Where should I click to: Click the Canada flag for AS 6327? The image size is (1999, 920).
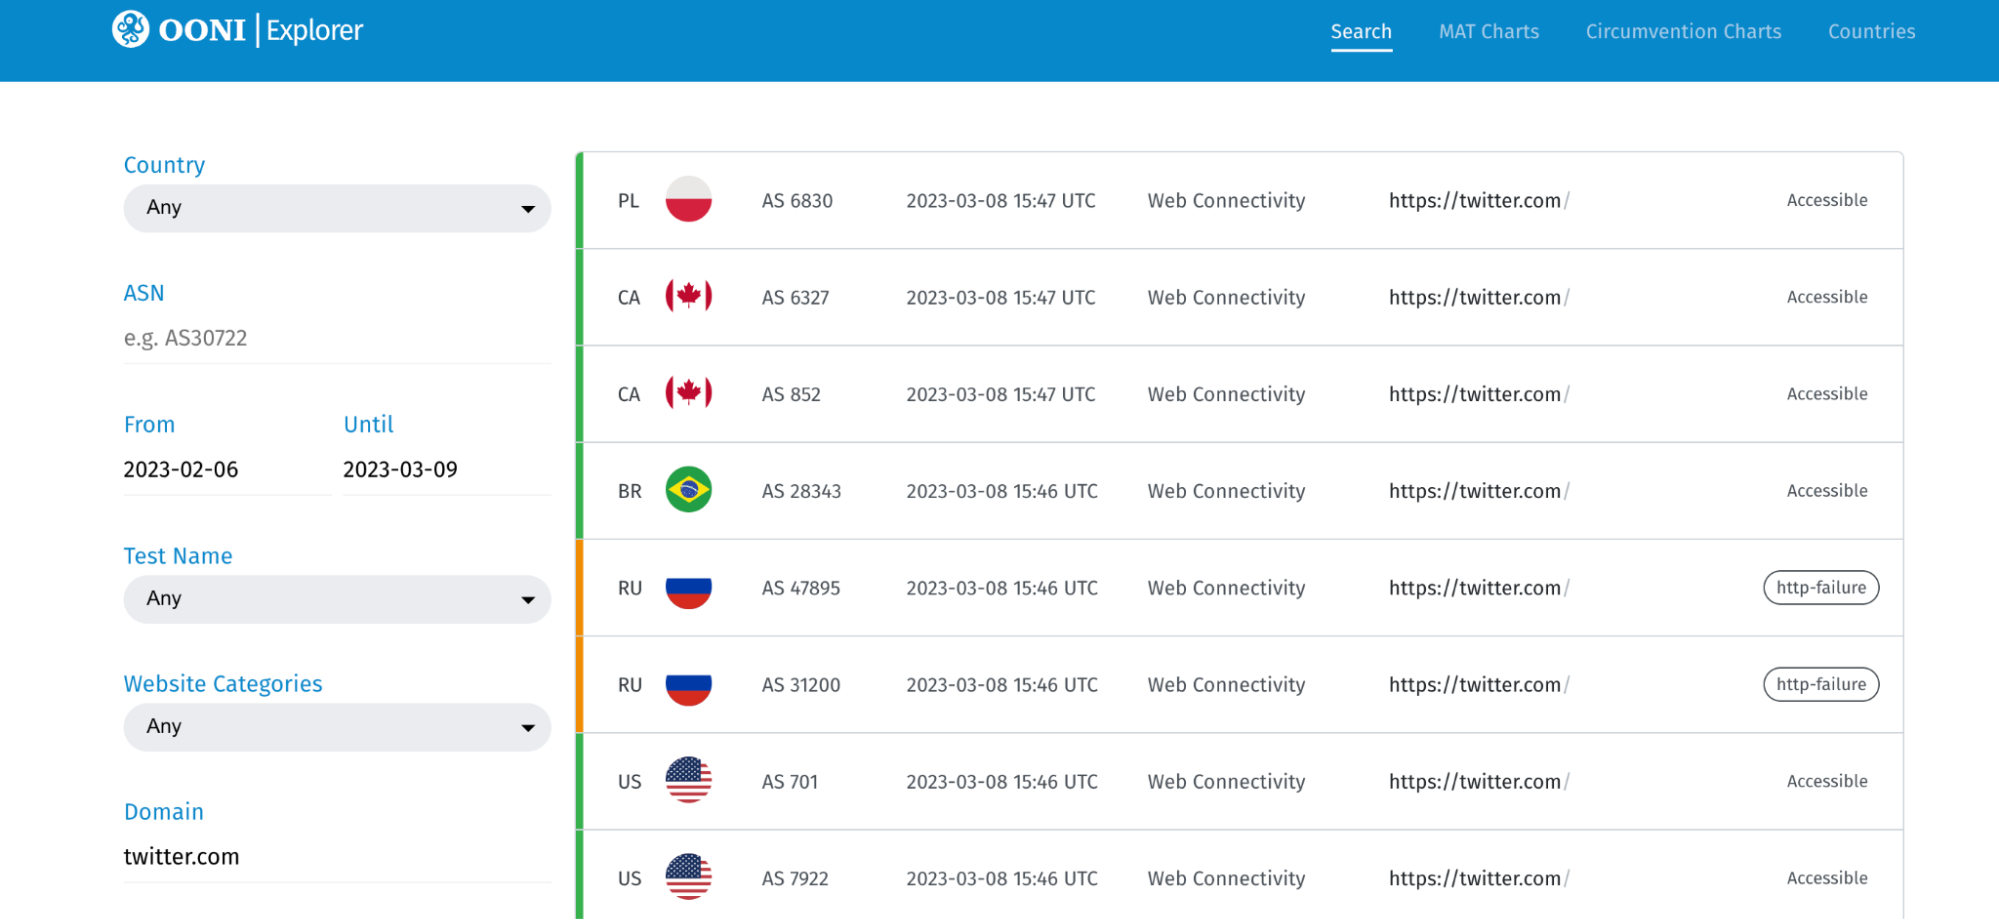click(688, 297)
